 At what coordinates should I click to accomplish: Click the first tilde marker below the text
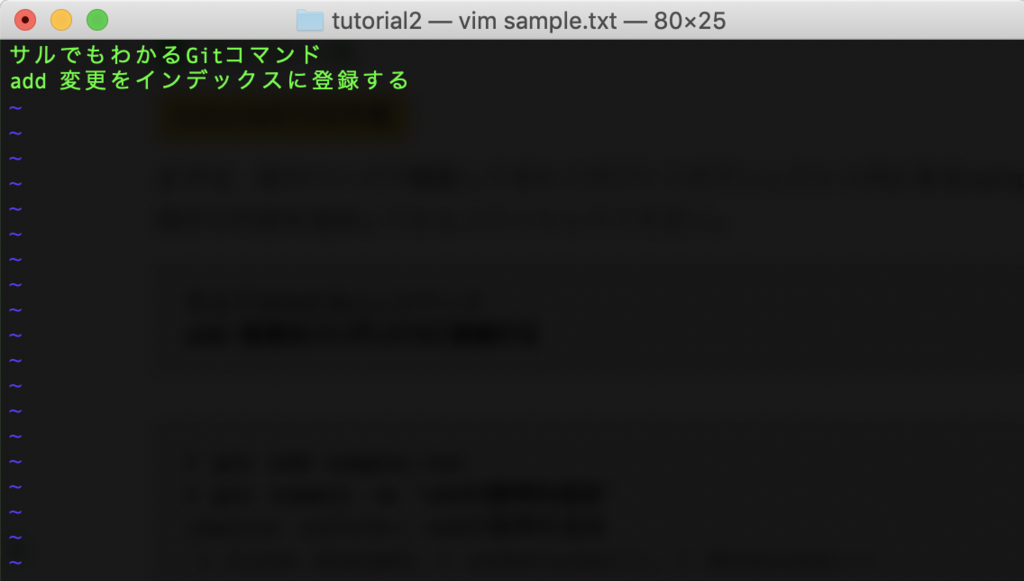coord(16,108)
